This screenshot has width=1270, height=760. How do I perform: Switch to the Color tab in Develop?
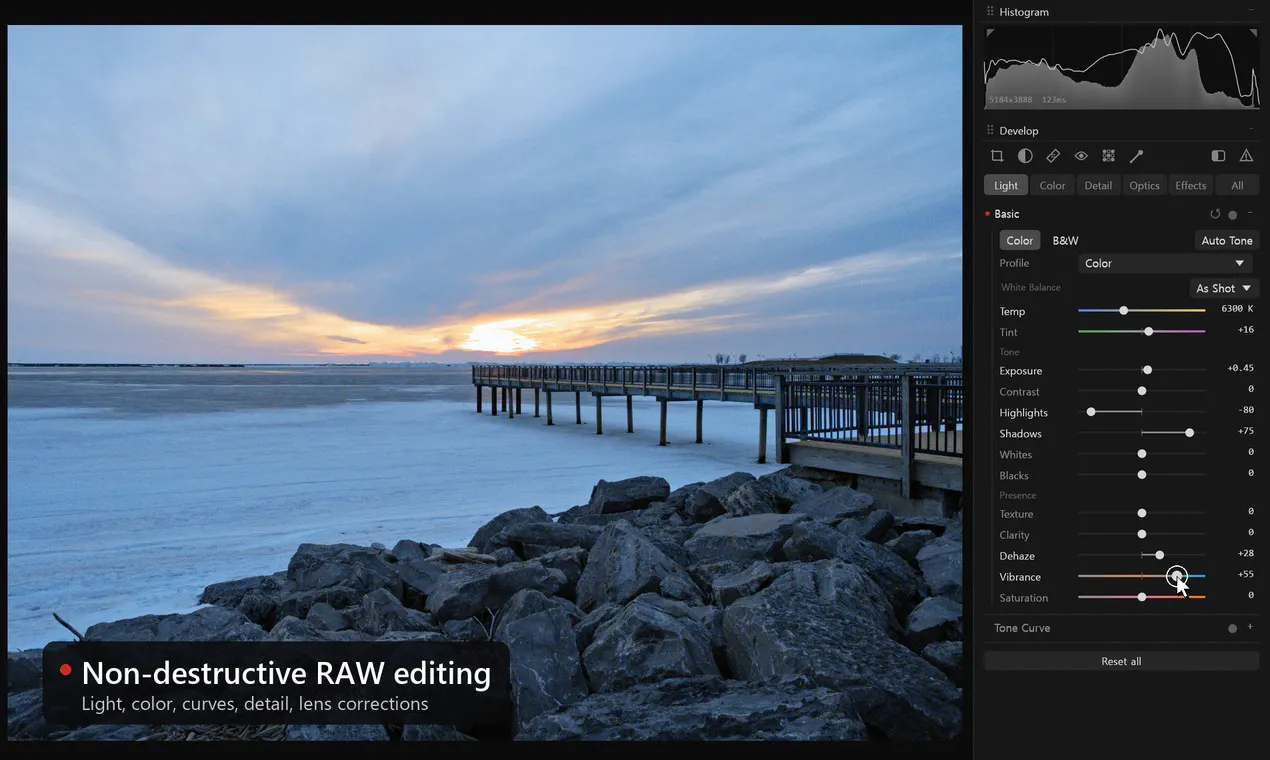pos(1052,185)
